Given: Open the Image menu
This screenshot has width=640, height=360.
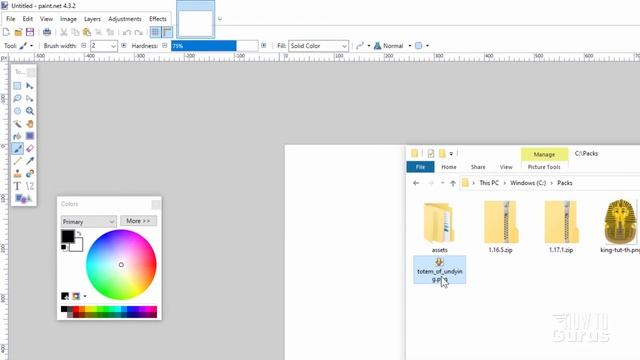Looking at the screenshot, I should click(68, 19).
